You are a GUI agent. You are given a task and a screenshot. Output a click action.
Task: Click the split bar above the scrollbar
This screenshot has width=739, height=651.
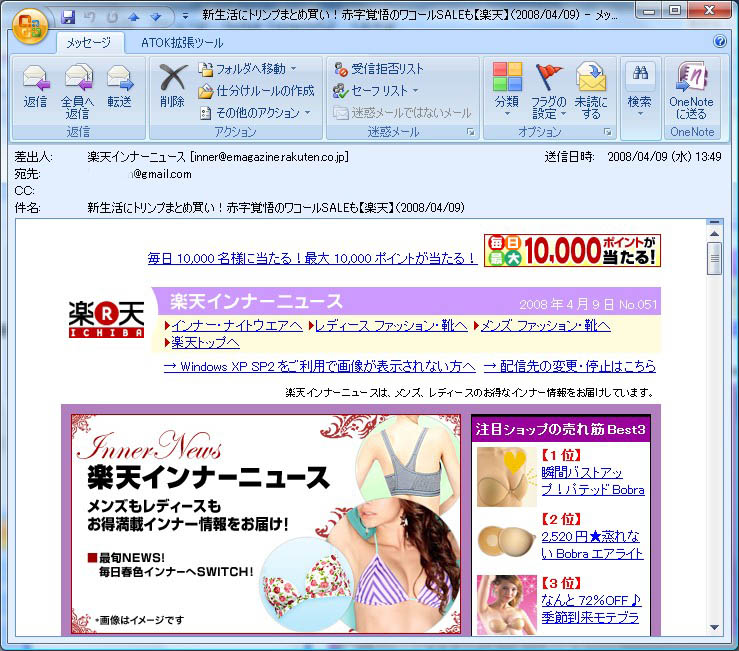pyautogui.click(x=714, y=222)
